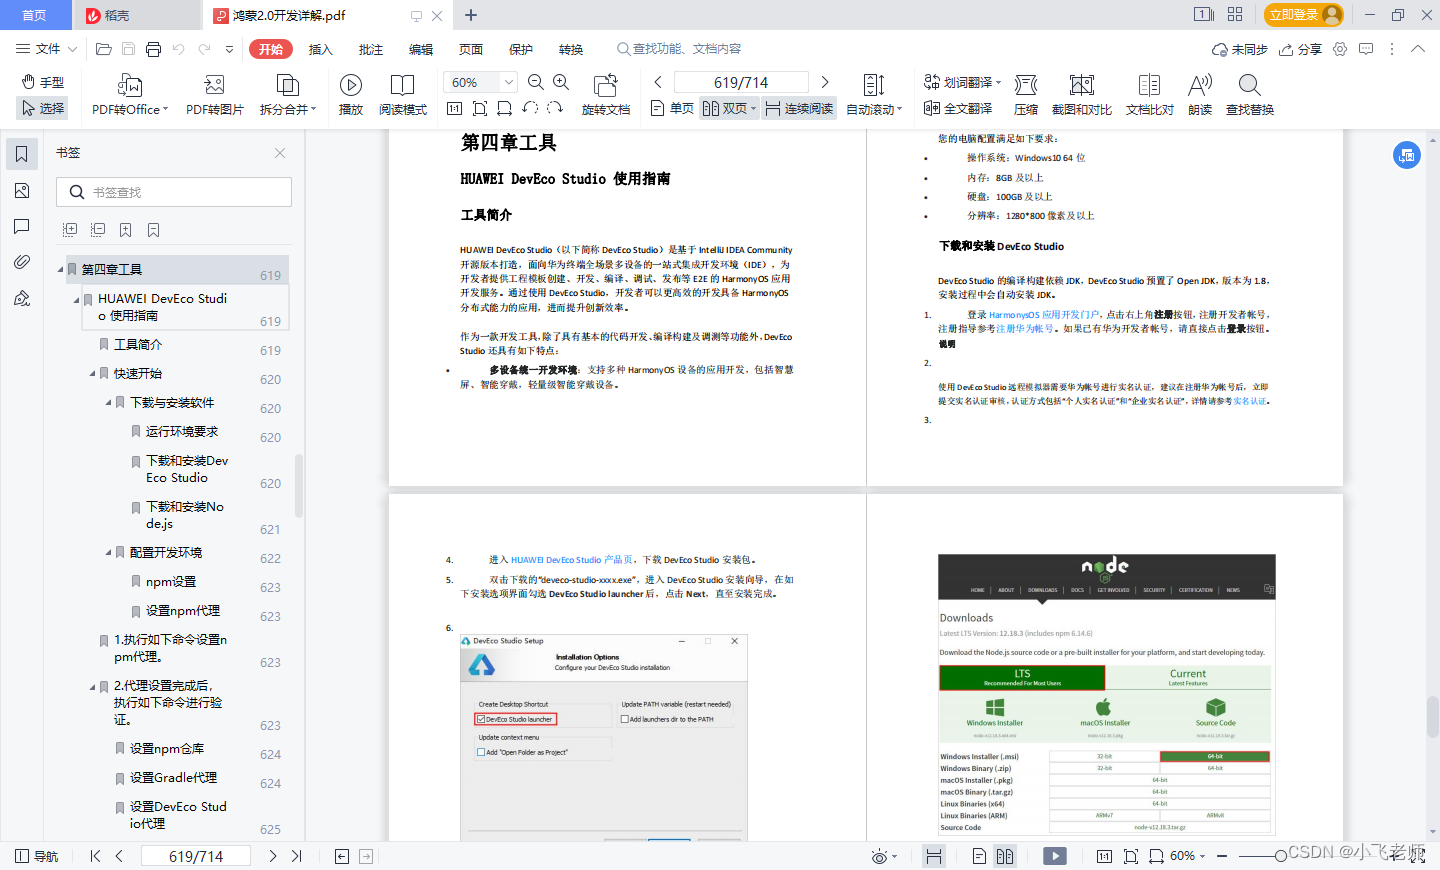Open settings gear at the top right
Screen dimensions: 1440x870
(1340, 49)
